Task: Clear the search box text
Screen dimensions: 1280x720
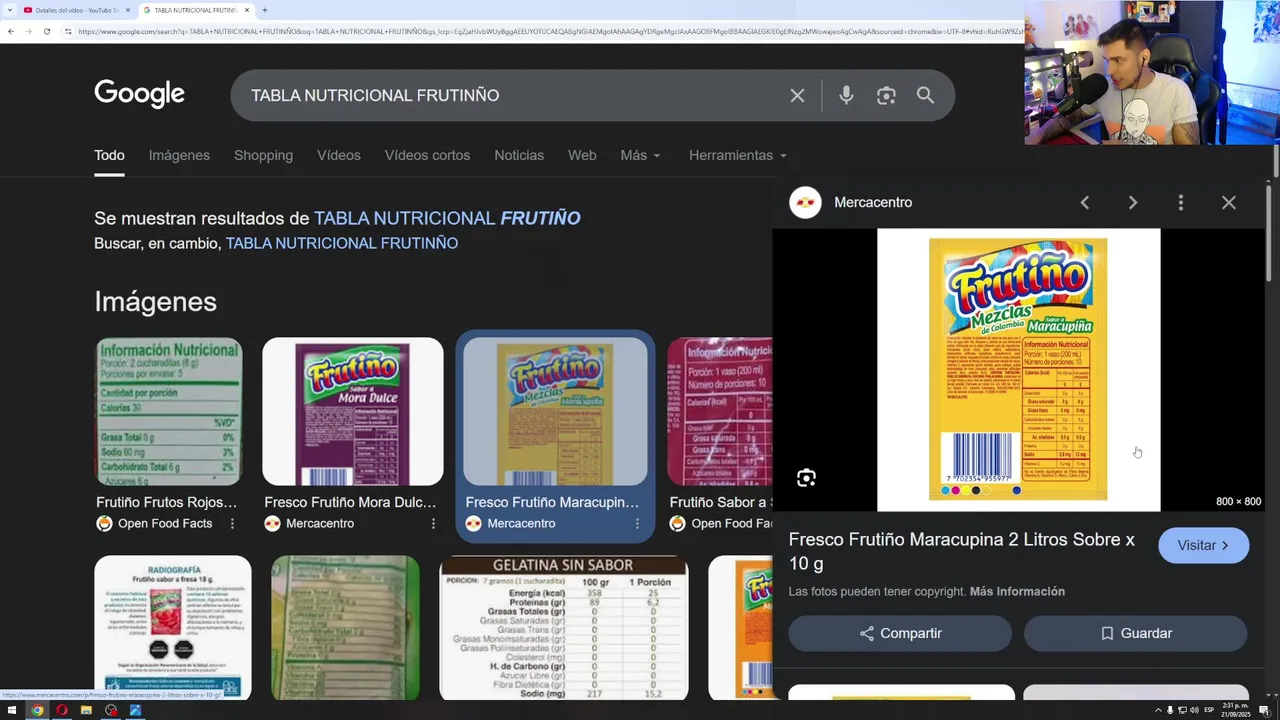Action: [x=797, y=95]
